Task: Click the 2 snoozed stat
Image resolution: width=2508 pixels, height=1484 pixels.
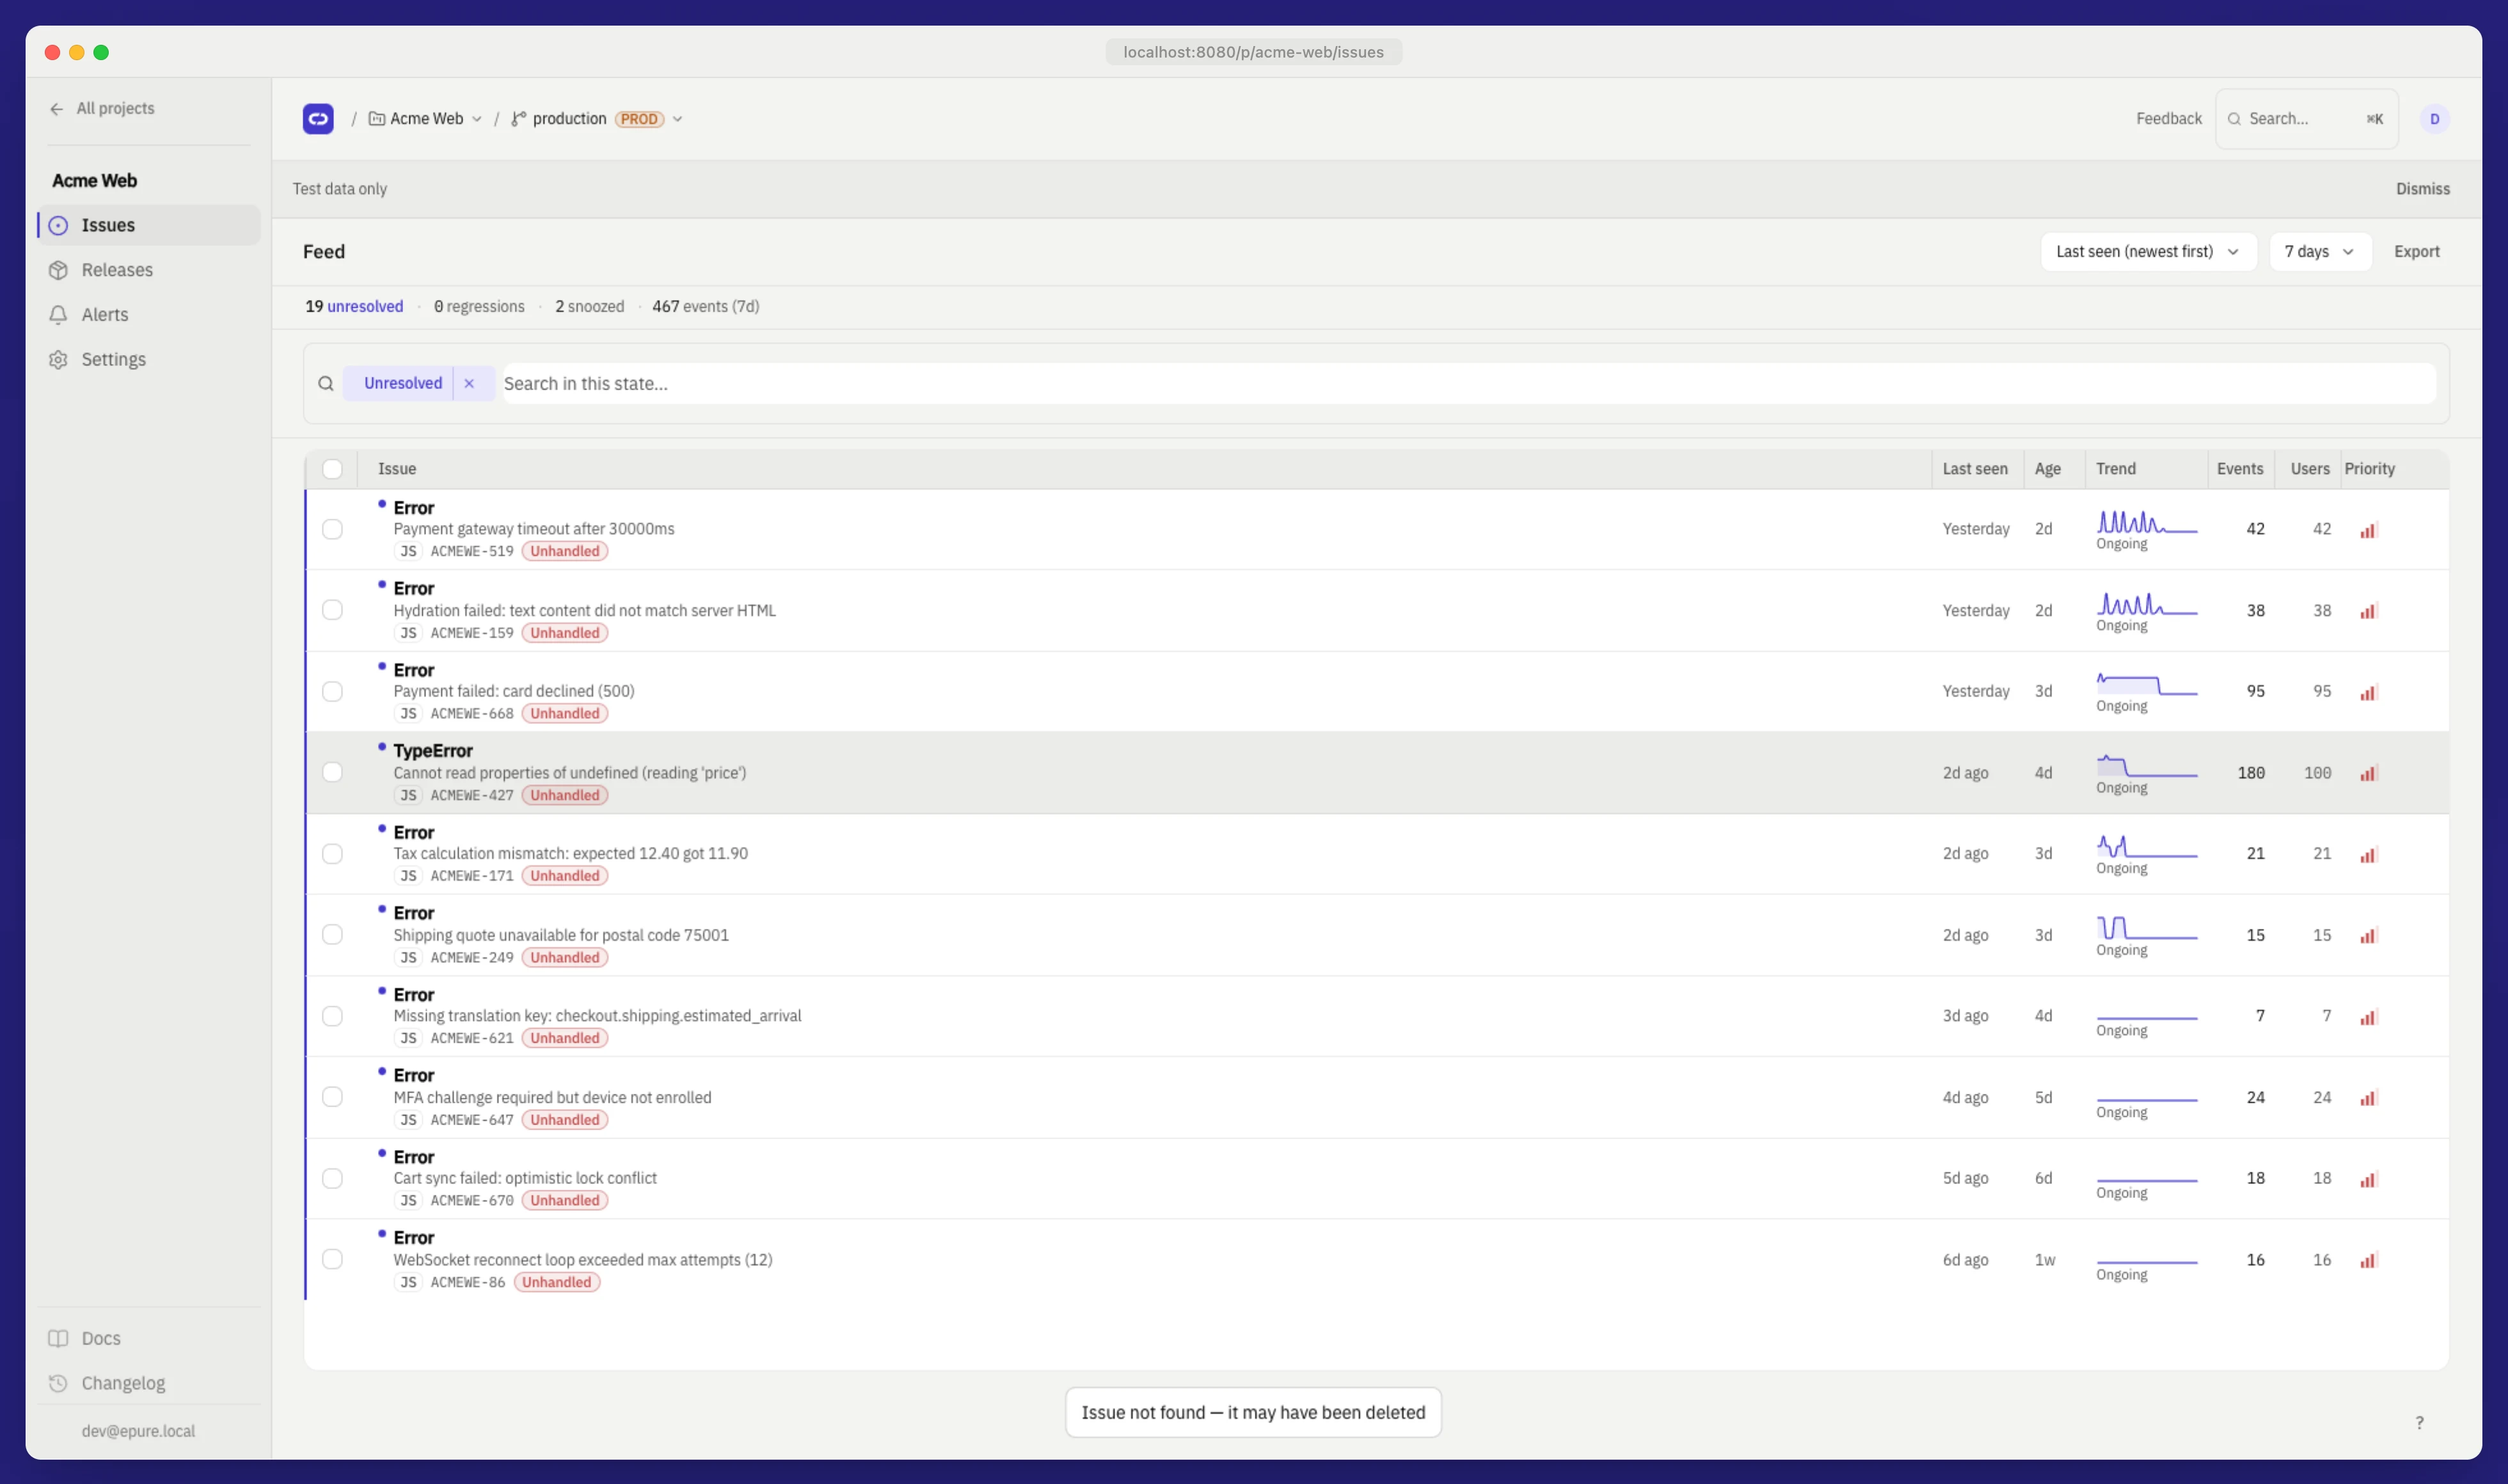Action: (x=589, y=307)
